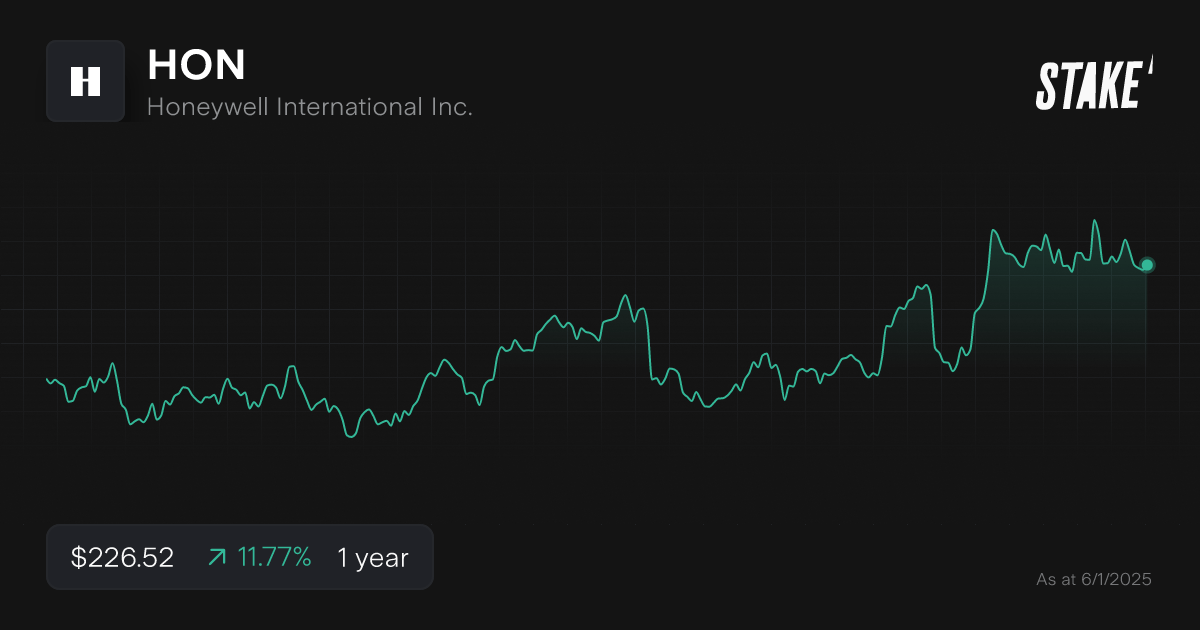Click the 'As at 6/1/2025' timestamp link
This screenshot has height=630, width=1200.
[1093, 579]
